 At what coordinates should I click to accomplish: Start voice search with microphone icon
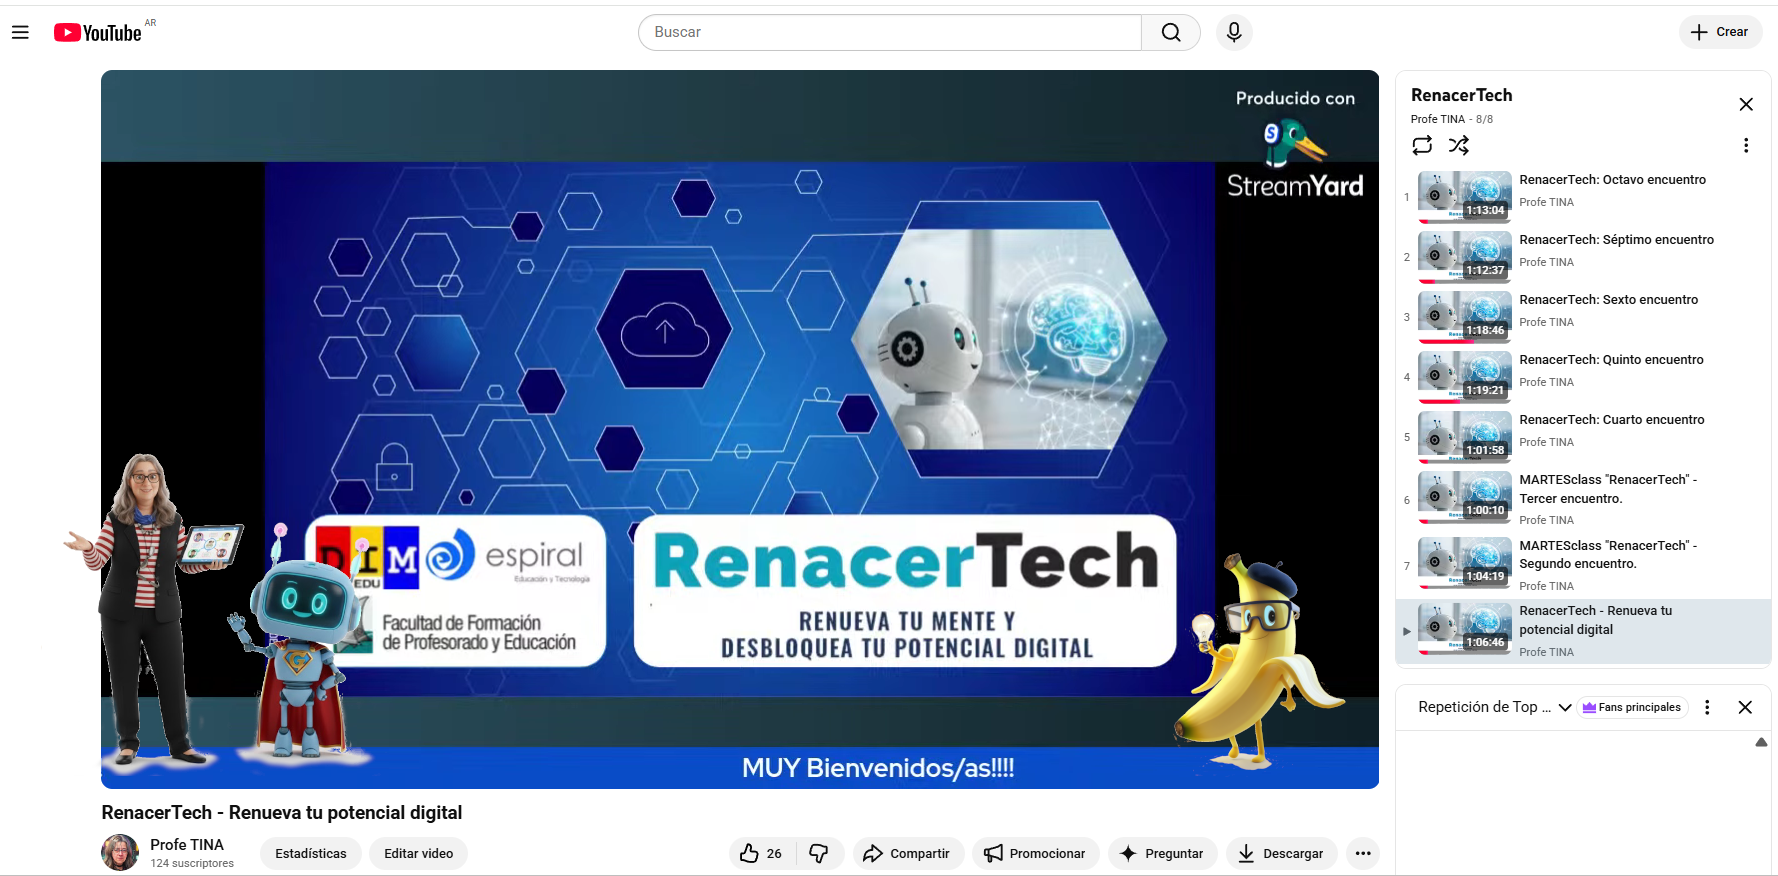[1234, 33]
